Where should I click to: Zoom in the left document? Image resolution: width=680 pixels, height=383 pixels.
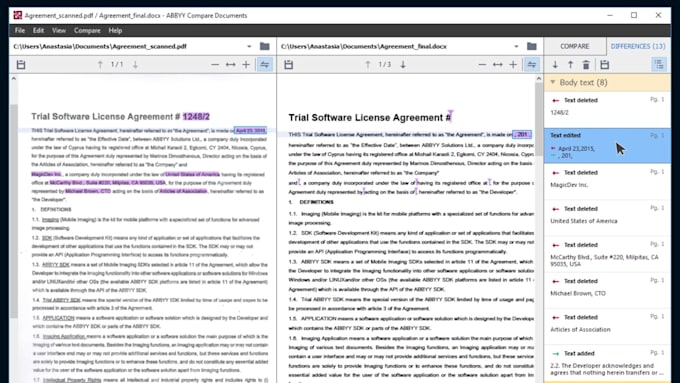pos(246,65)
